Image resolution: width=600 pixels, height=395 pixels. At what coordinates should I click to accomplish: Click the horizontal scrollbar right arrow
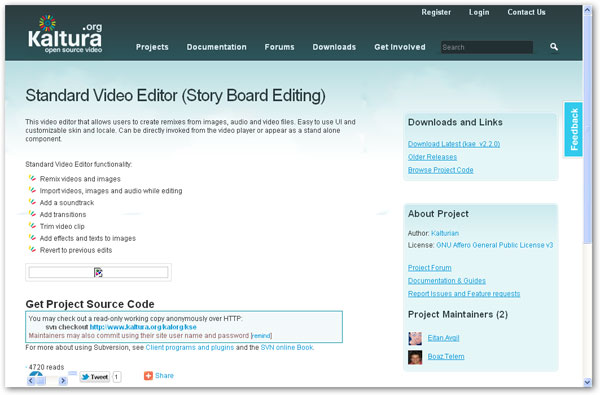tap(63, 380)
